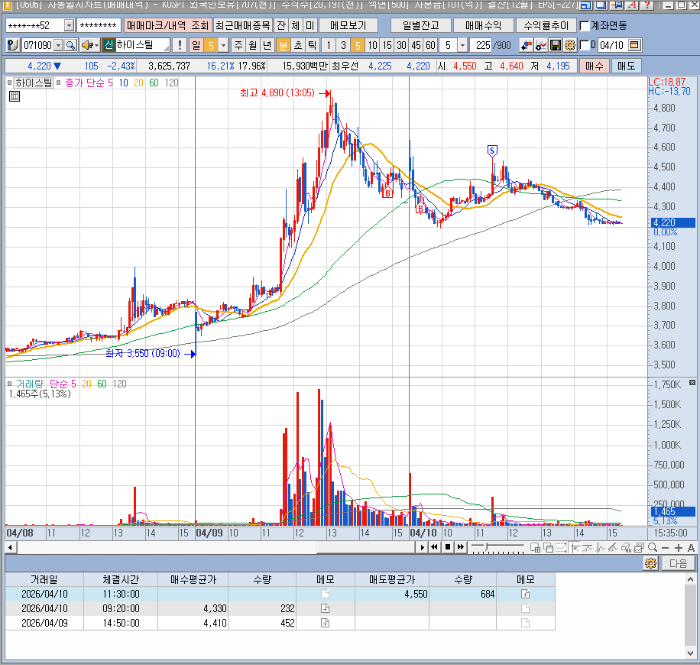Expand dropdown next to orange 5 button
Image resolution: width=700 pixels, height=665 pixels.
(x=223, y=45)
